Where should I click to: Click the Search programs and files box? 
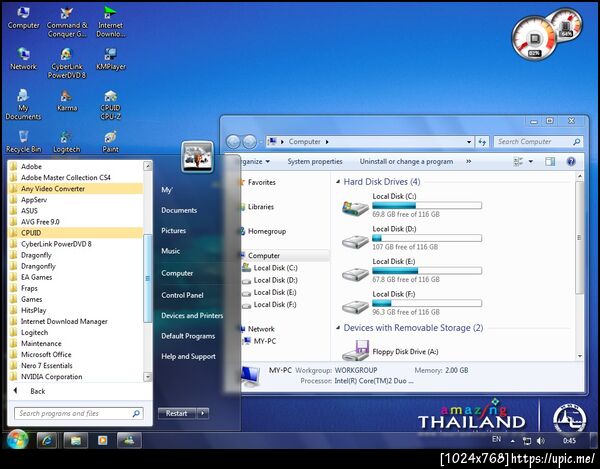click(79, 414)
